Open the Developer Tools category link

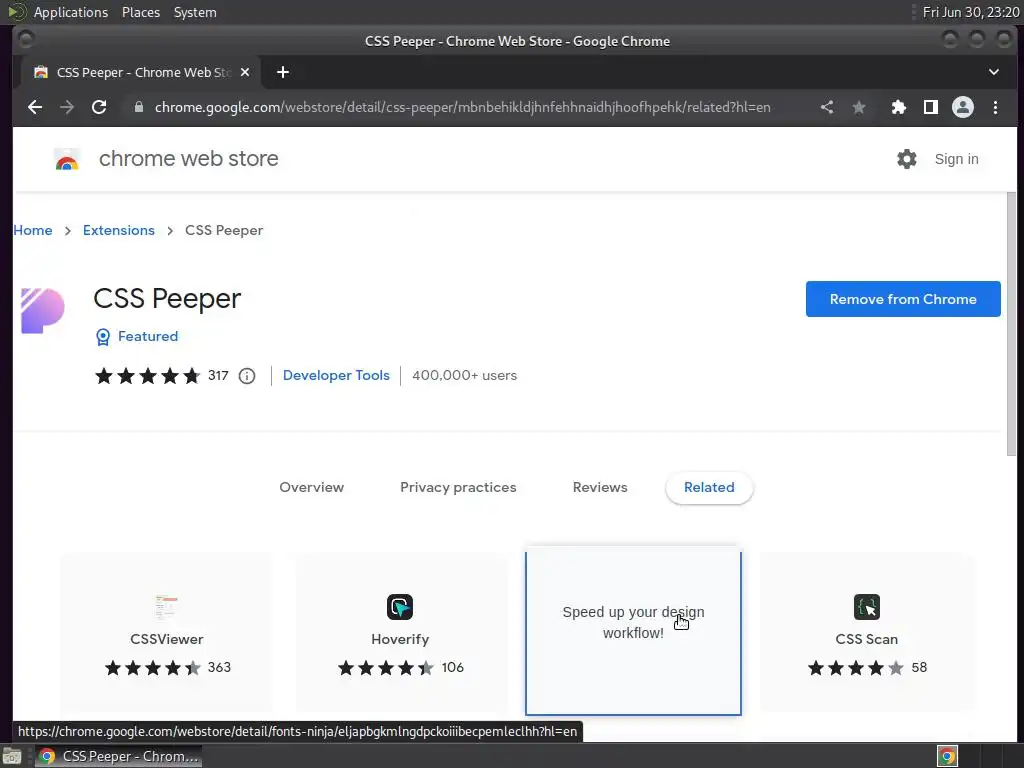pos(336,376)
